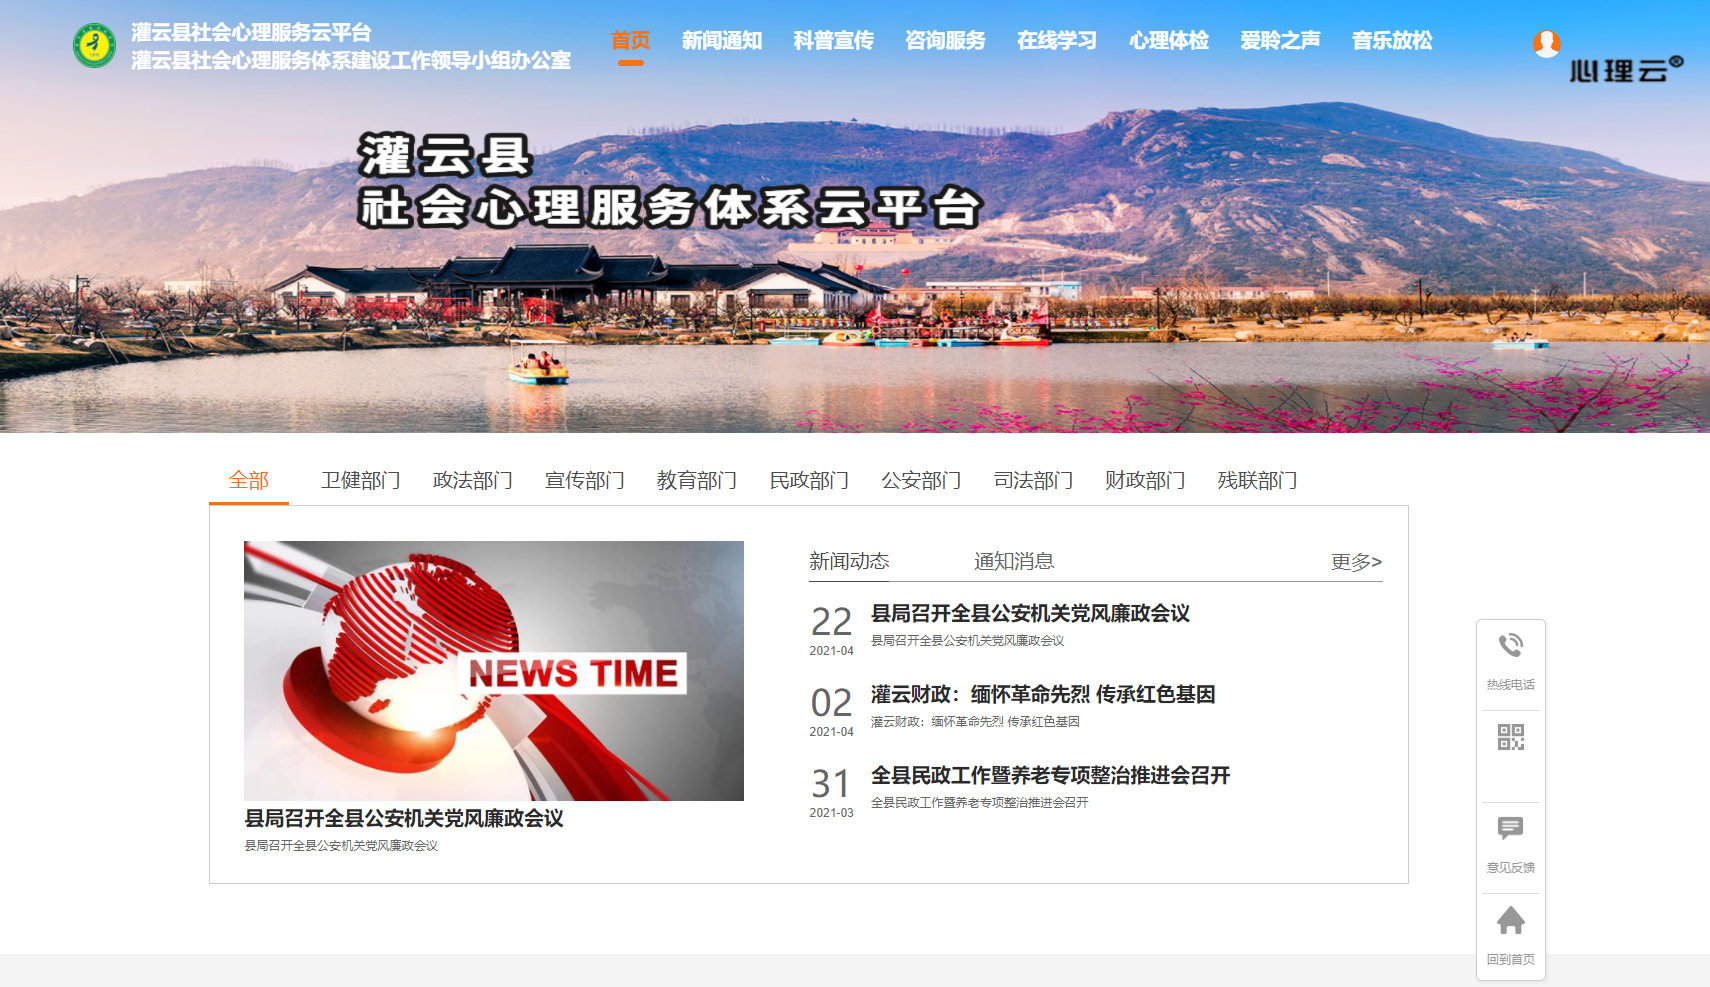Click the orange underline indicator below 首页

coord(628,62)
